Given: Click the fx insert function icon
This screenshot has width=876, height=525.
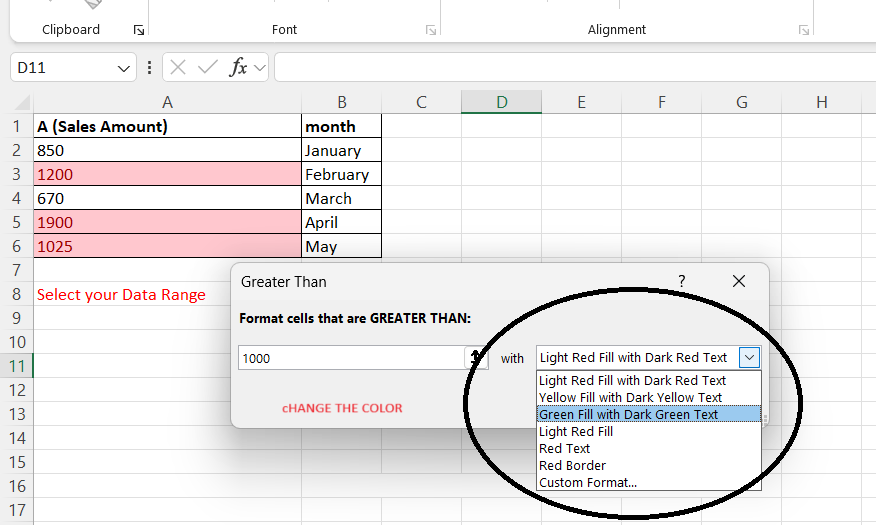Looking at the screenshot, I should point(239,67).
